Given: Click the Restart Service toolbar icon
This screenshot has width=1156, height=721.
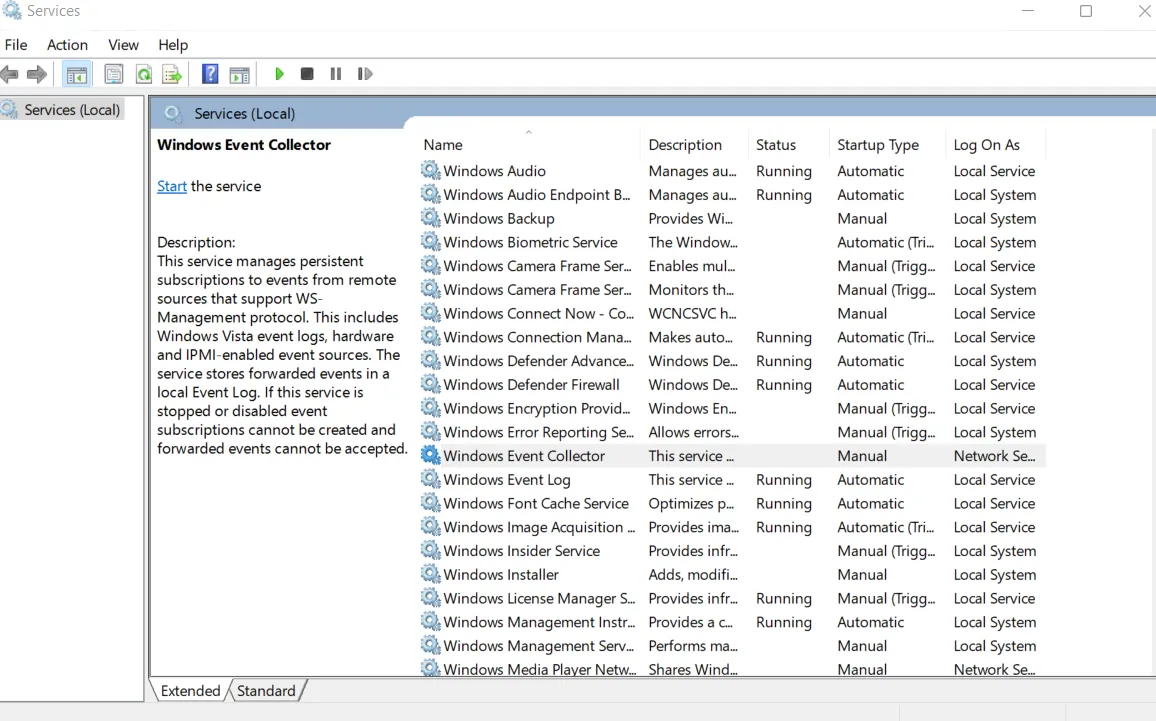Looking at the screenshot, I should (x=365, y=74).
